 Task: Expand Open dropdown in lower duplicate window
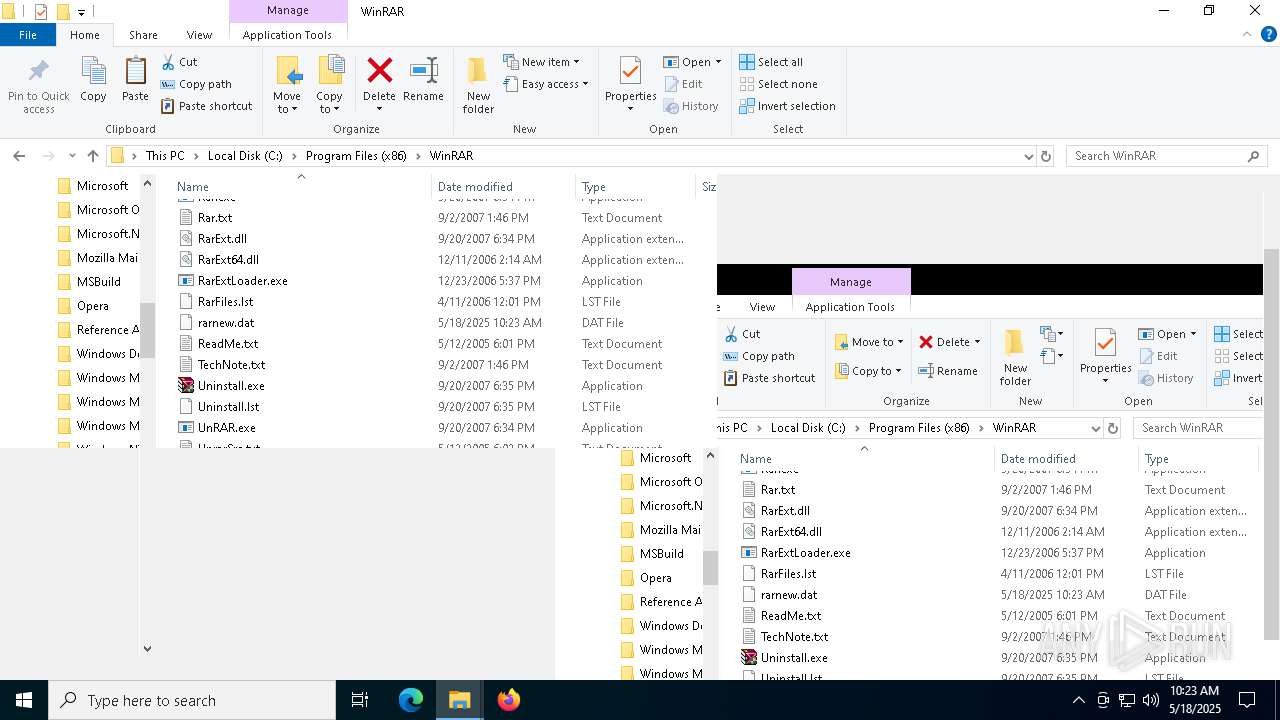coord(1193,334)
